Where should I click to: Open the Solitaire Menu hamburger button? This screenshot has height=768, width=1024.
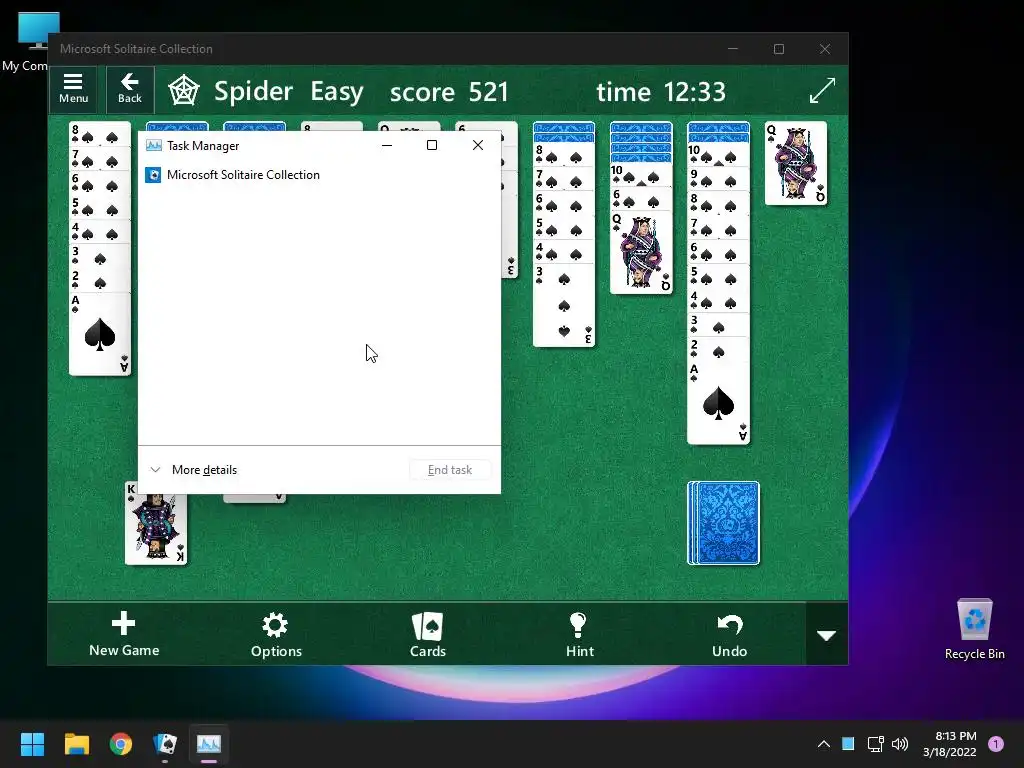pos(73,89)
